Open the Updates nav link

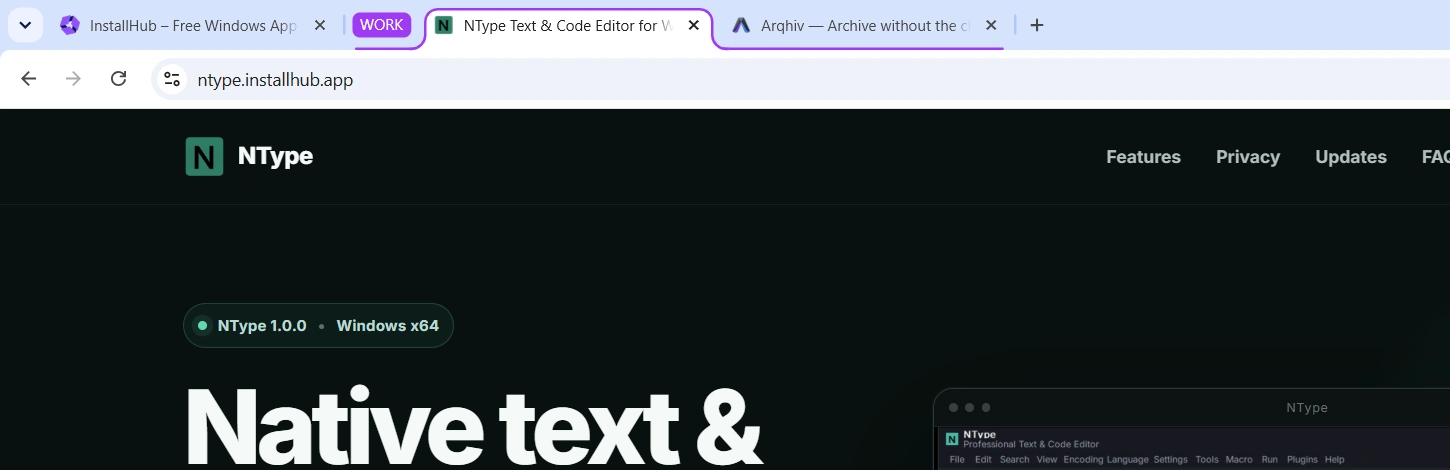coord(1351,157)
